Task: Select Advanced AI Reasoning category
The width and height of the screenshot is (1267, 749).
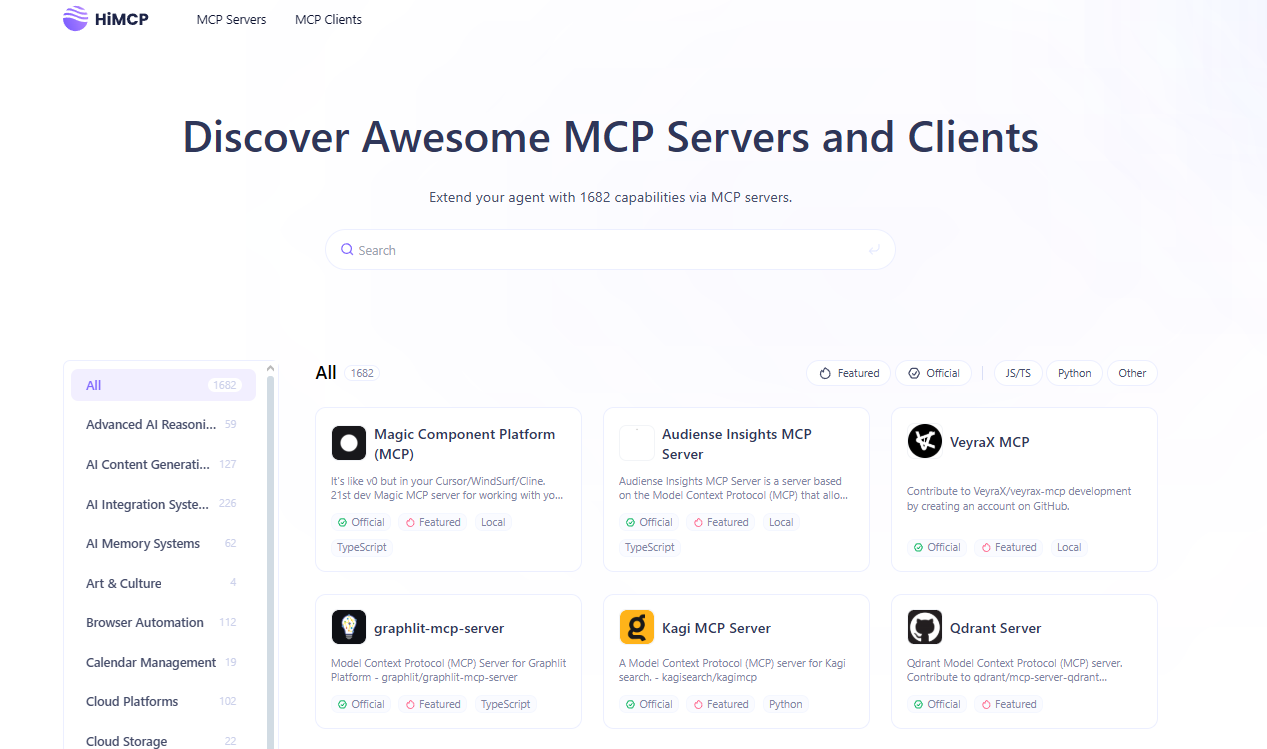Action: 163,424
